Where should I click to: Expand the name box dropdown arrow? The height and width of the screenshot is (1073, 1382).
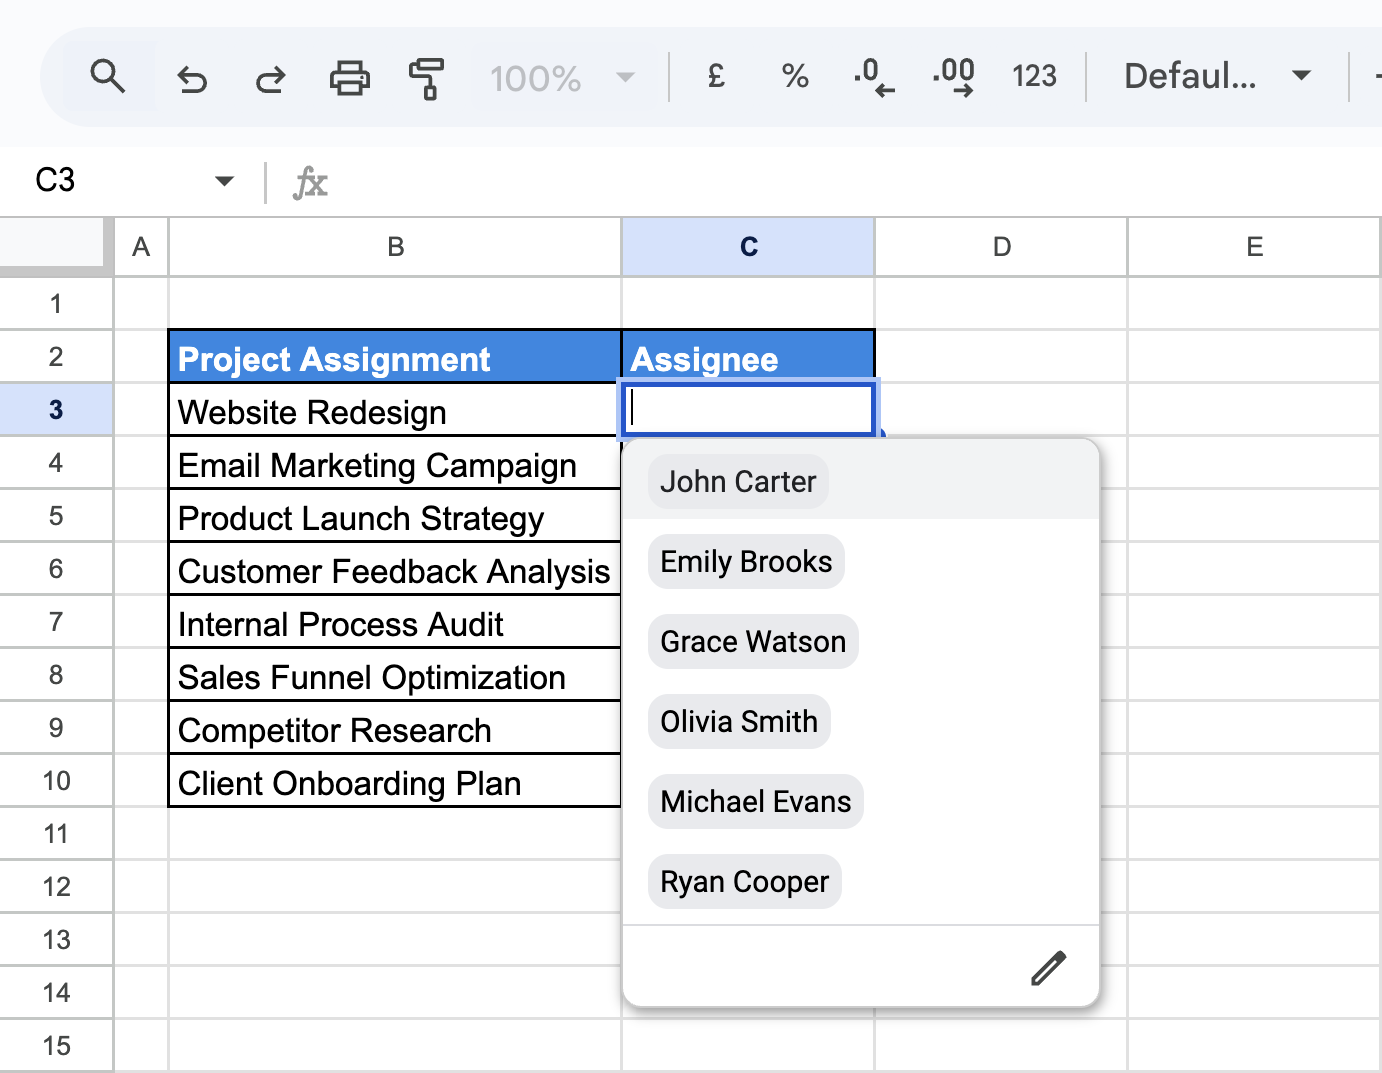pyautogui.click(x=224, y=181)
